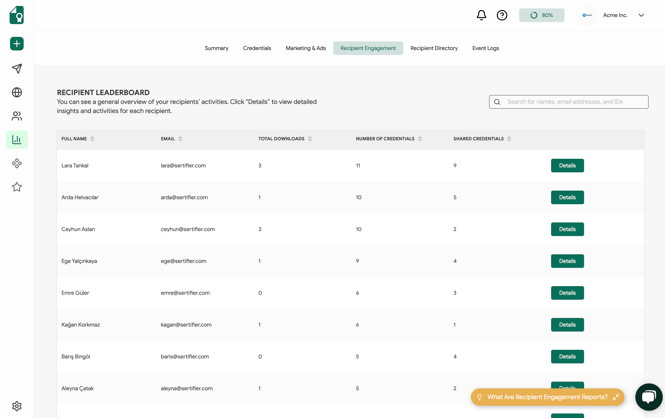Click the Recipient Leaderboard heading
The width and height of the screenshot is (665, 418).
[x=103, y=92]
